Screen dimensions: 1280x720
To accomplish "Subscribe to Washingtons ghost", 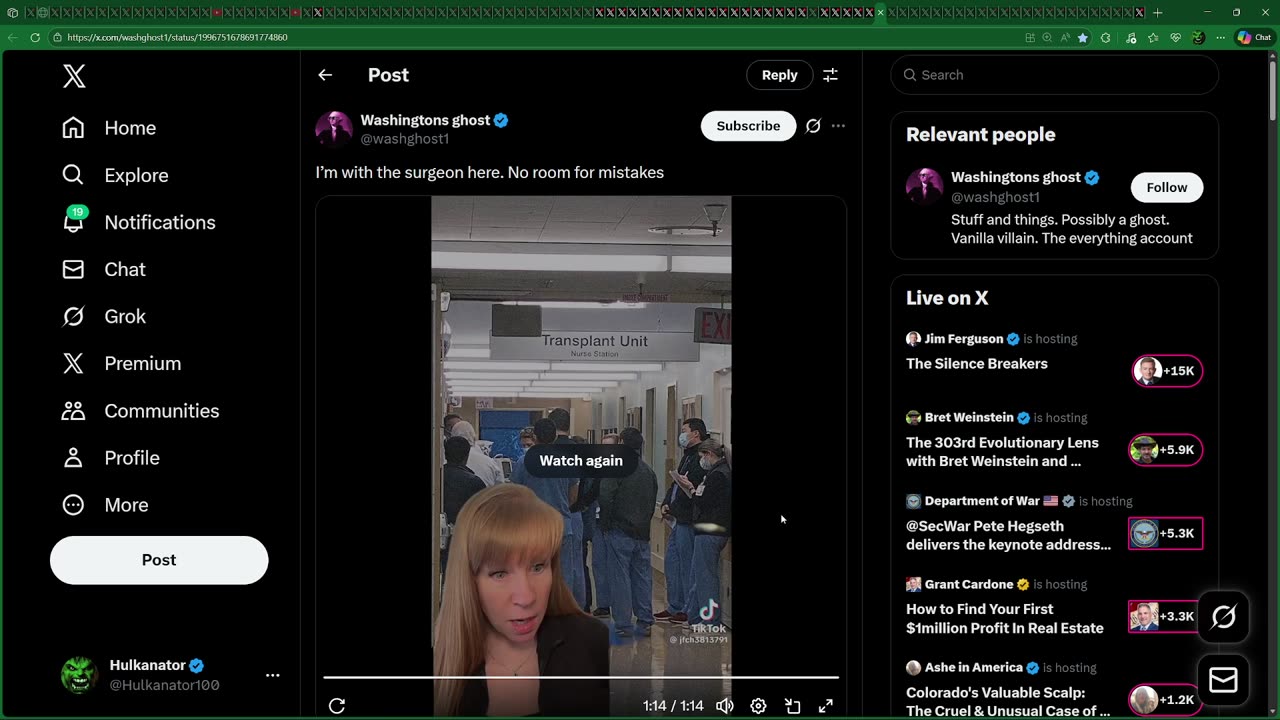I will [x=748, y=126].
